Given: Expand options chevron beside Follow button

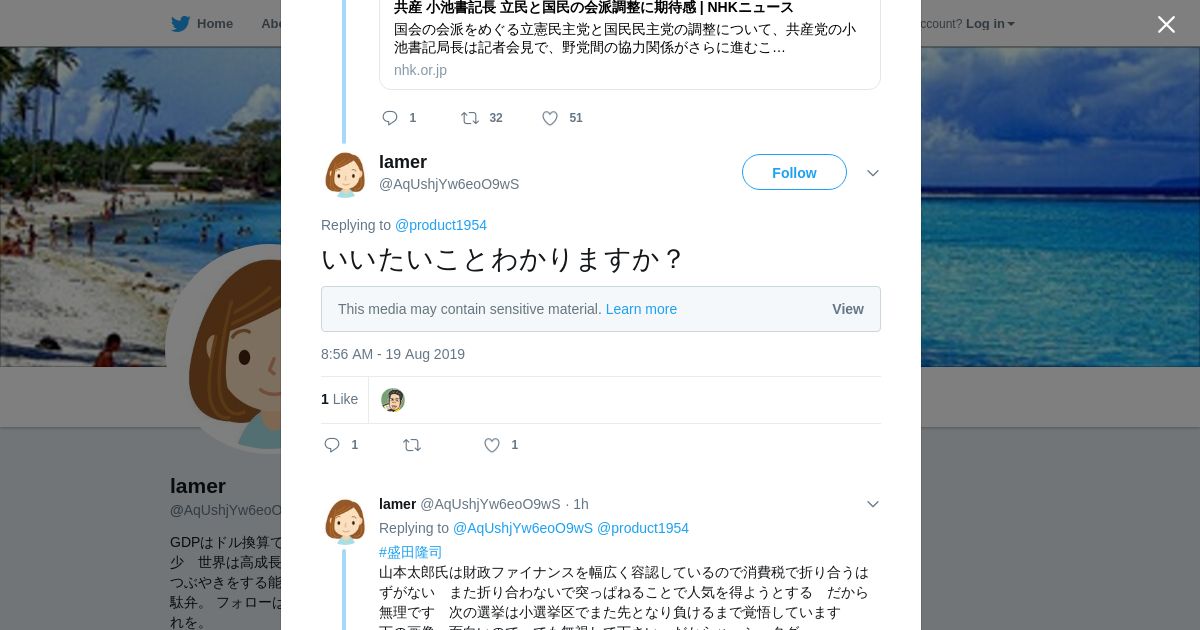Looking at the screenshot, I should [873, 173].
